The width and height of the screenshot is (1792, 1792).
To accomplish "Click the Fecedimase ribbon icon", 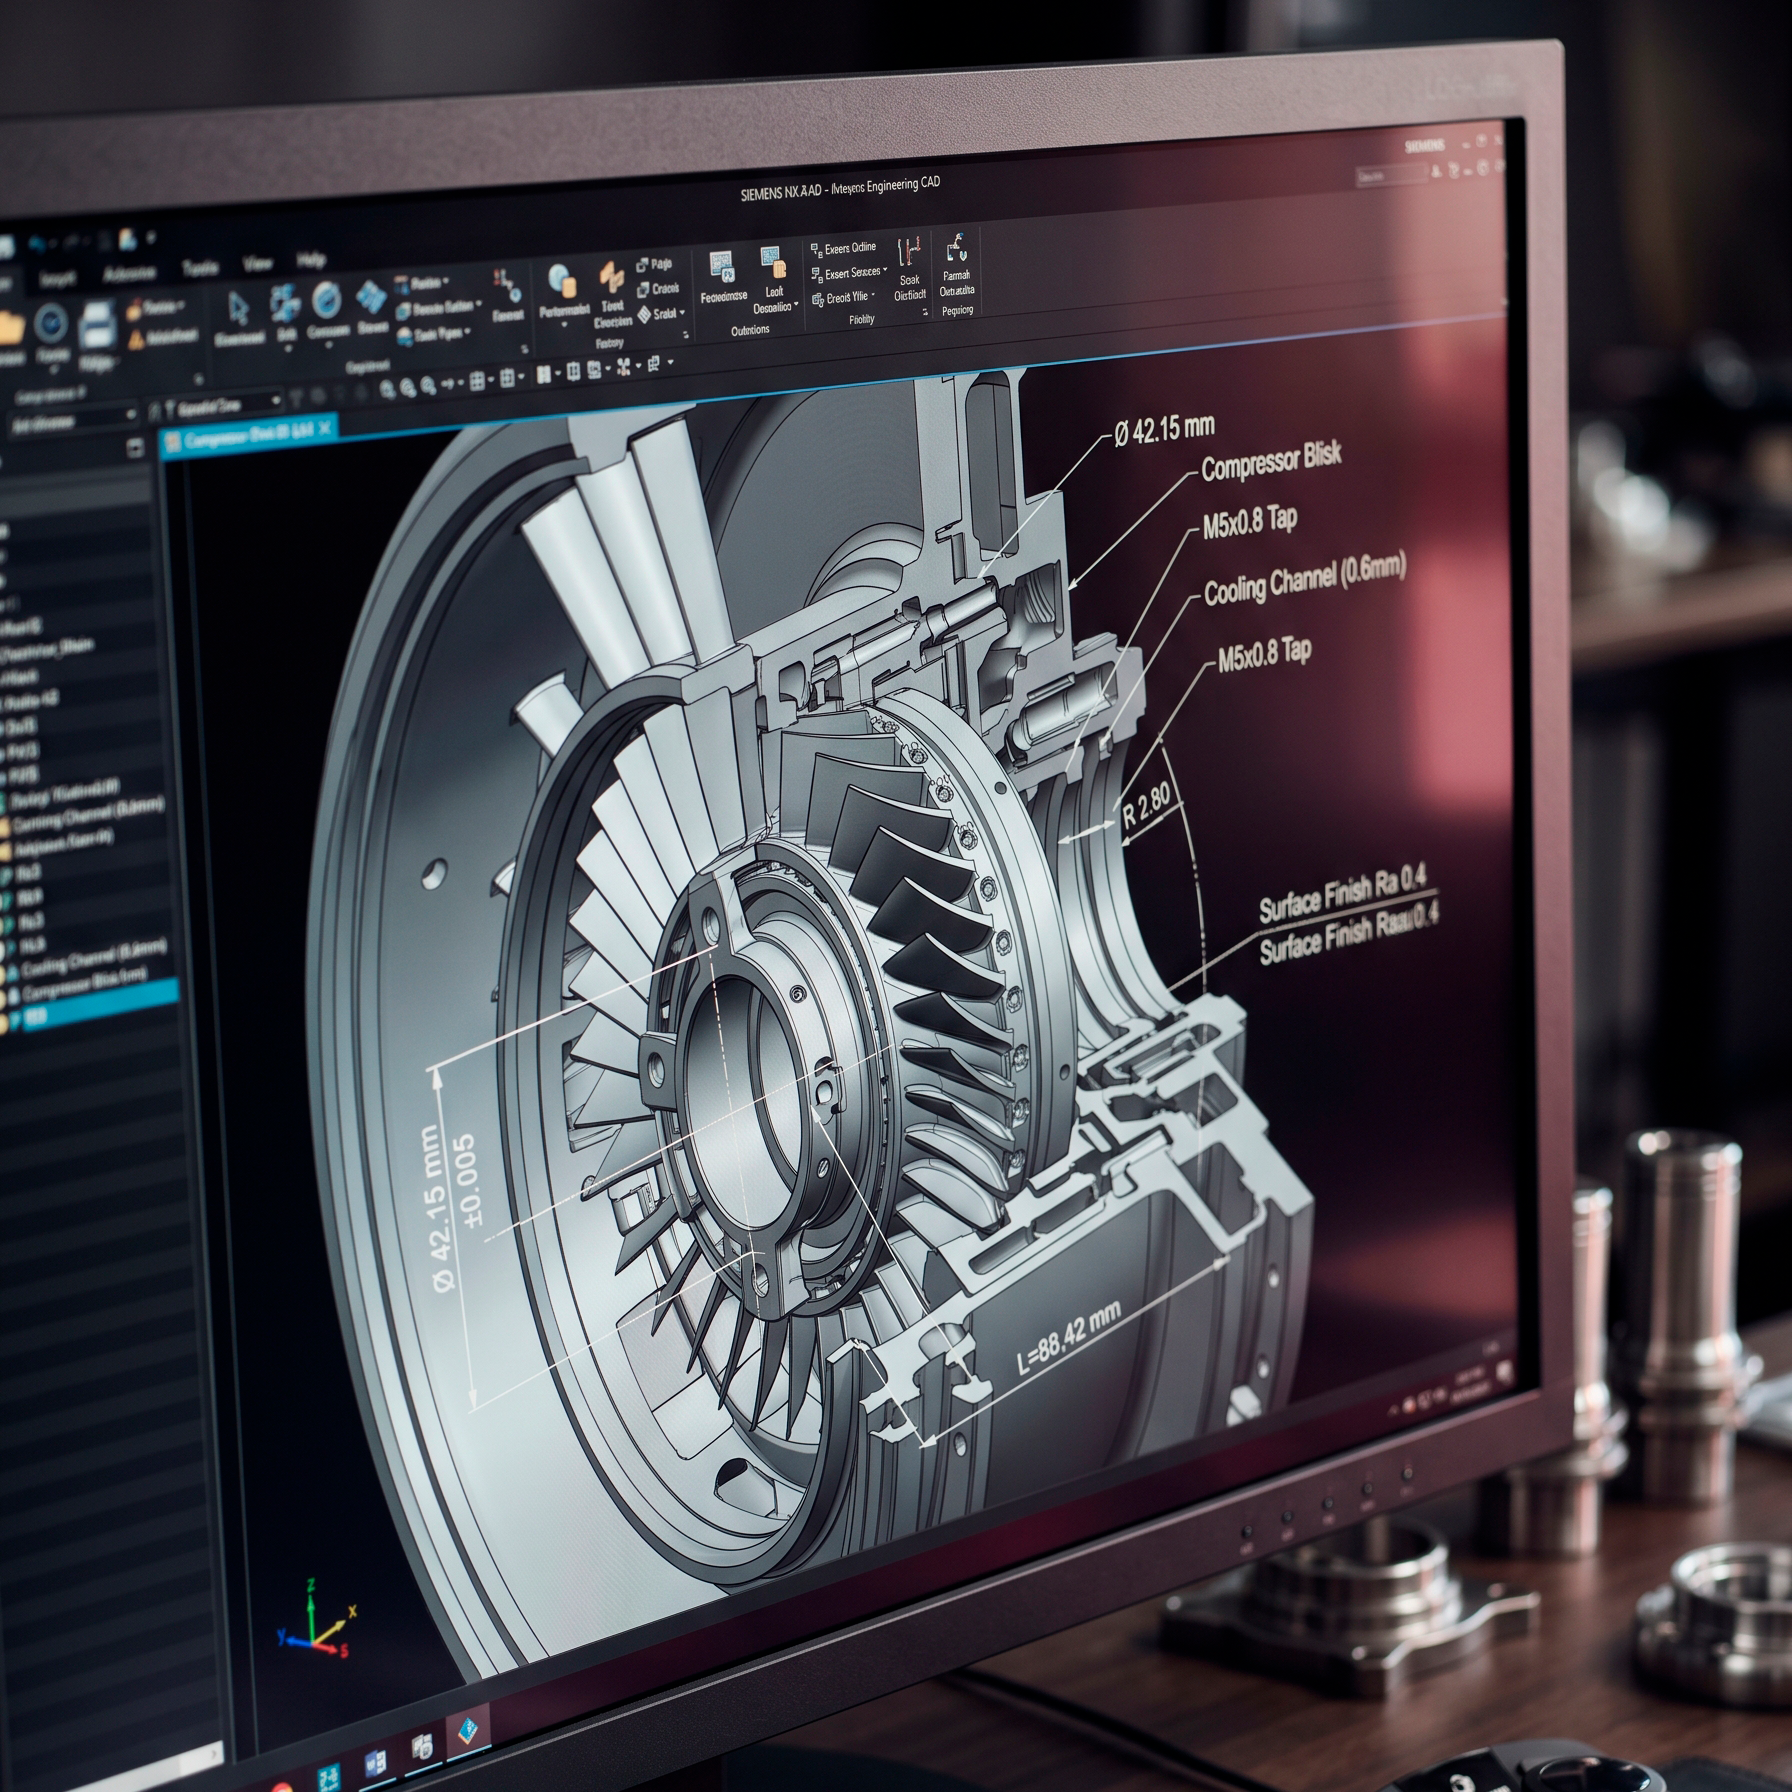I will click(723, 266).
